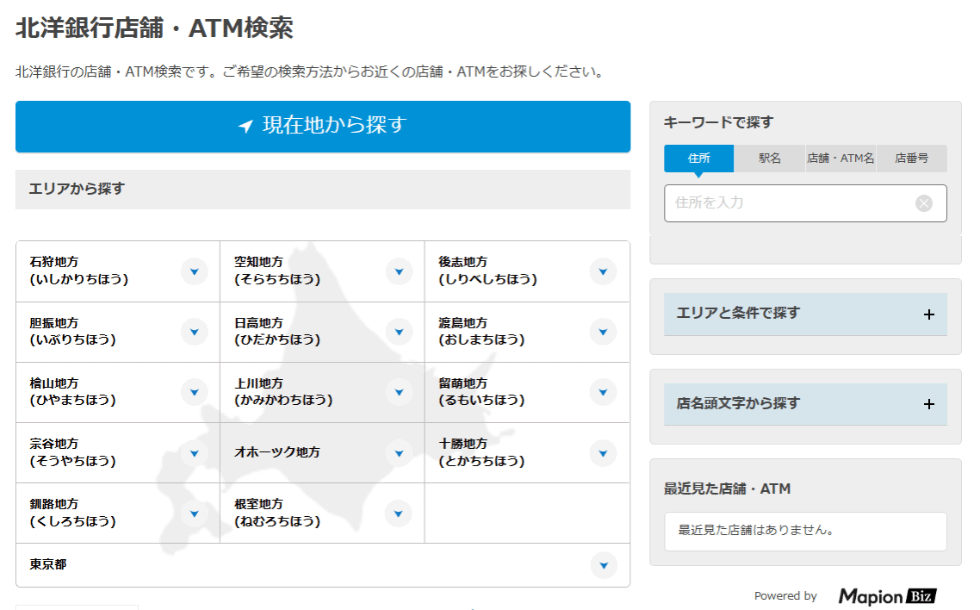The width and height of the screenshot is (980, 610).
Task: Select 胆振地方 (いぶりちほう) text
Action: click(72, 331)
